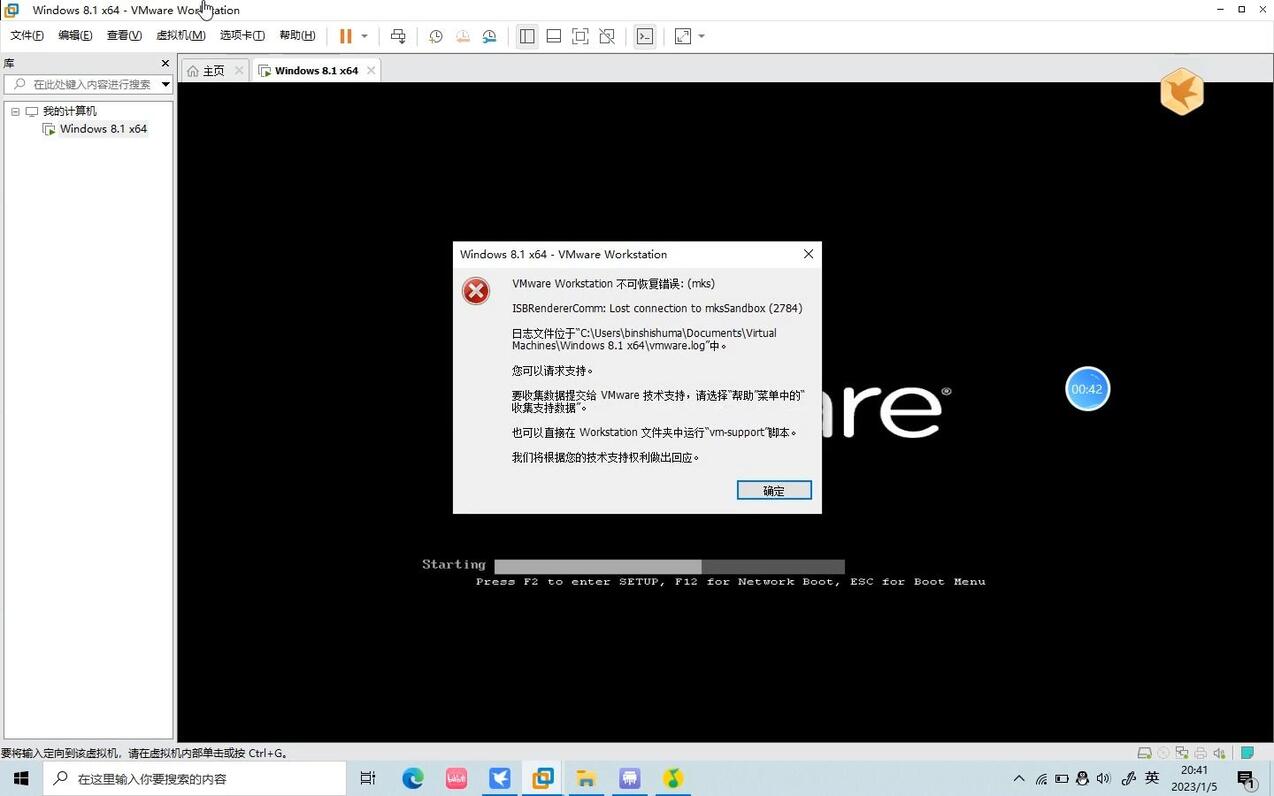
Task: Open the pink bilibili taskbar app
Action: point(456,778)
